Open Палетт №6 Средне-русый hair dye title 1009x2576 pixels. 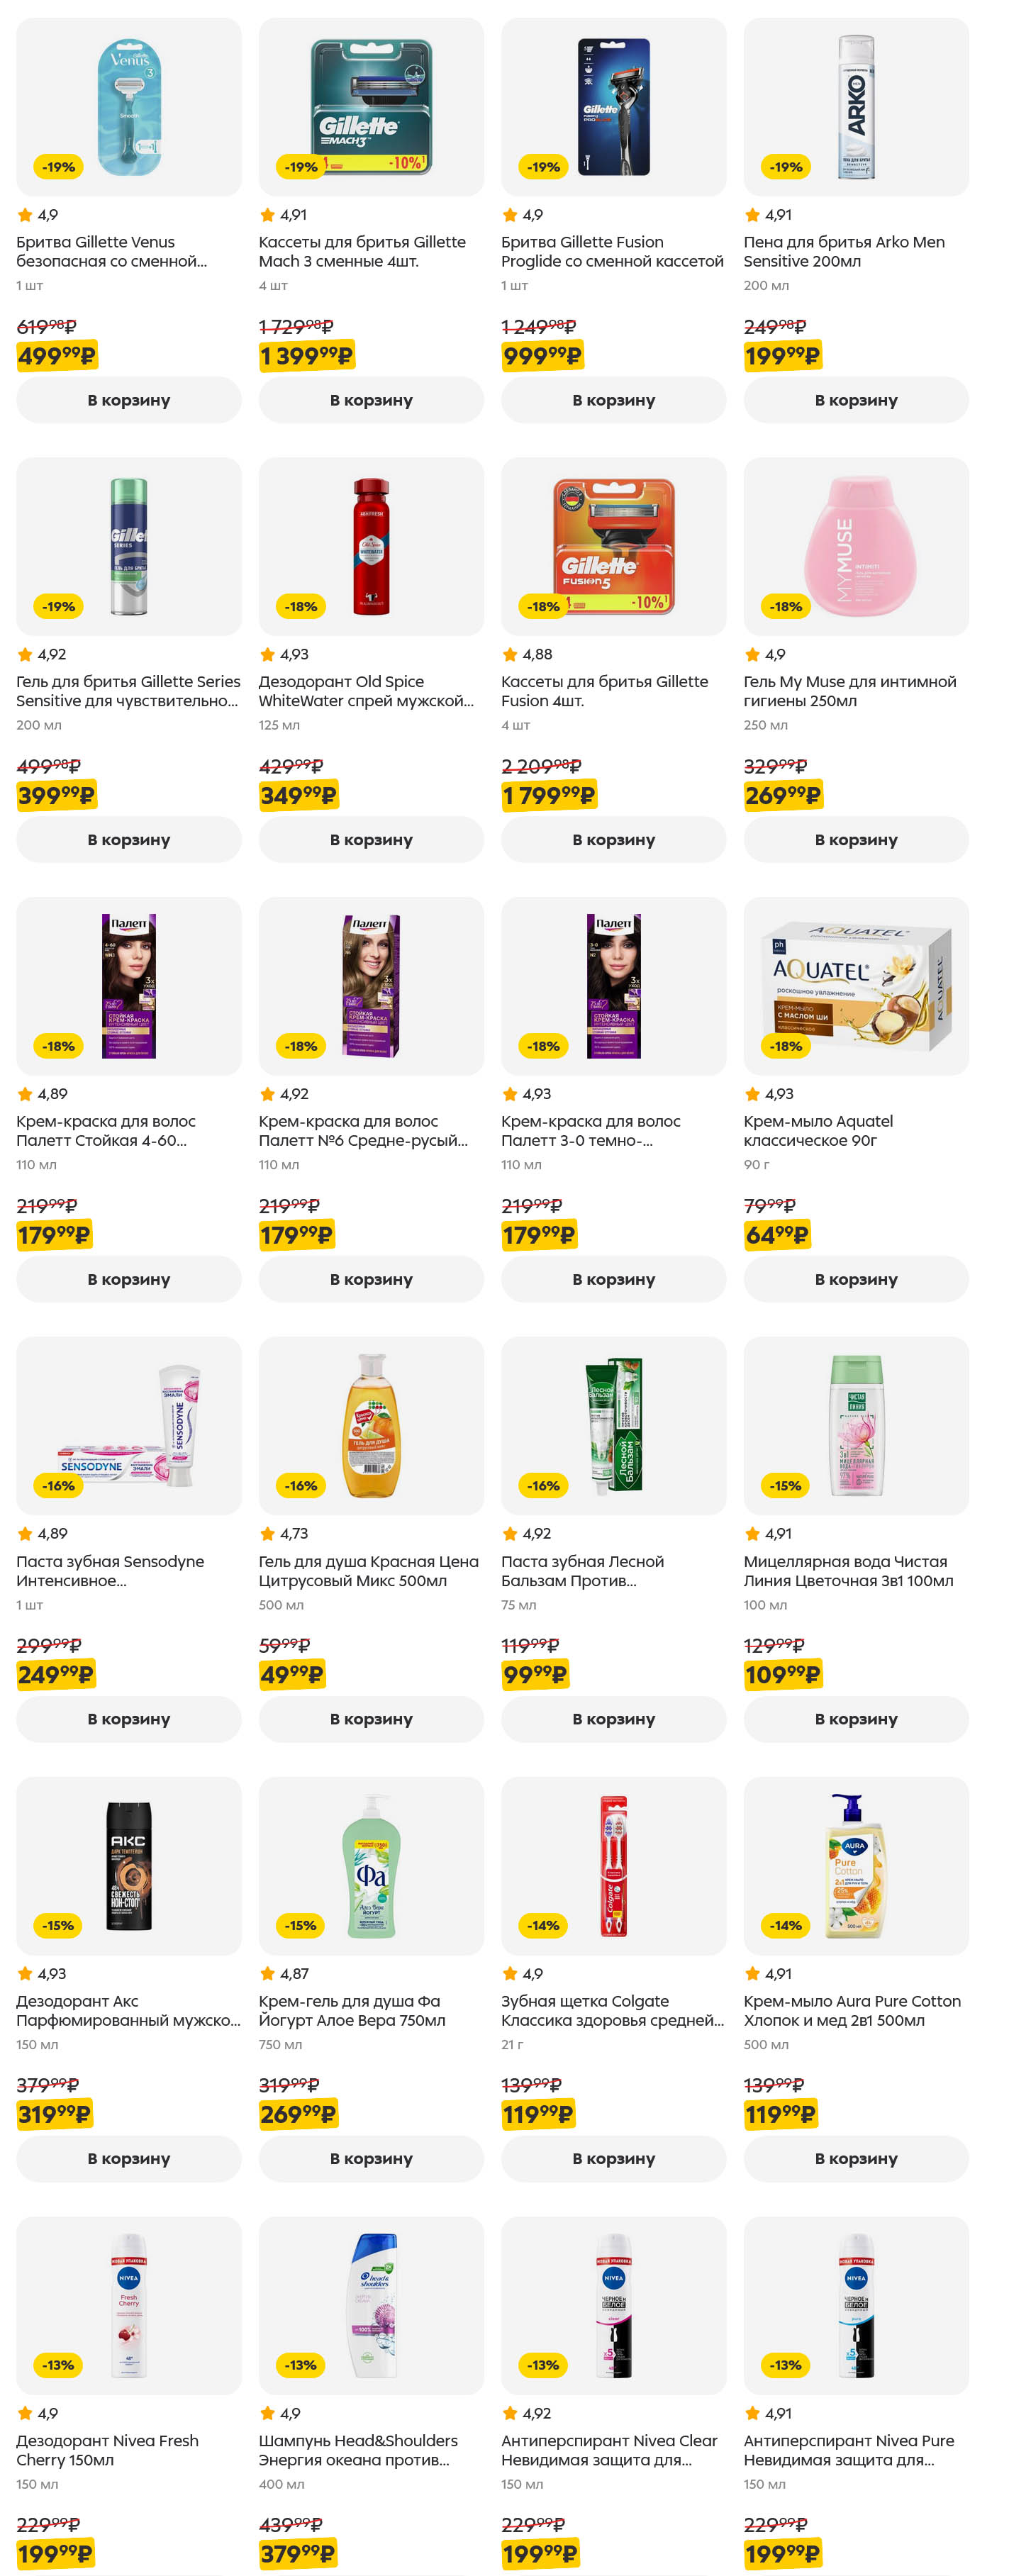[362, 1131]
